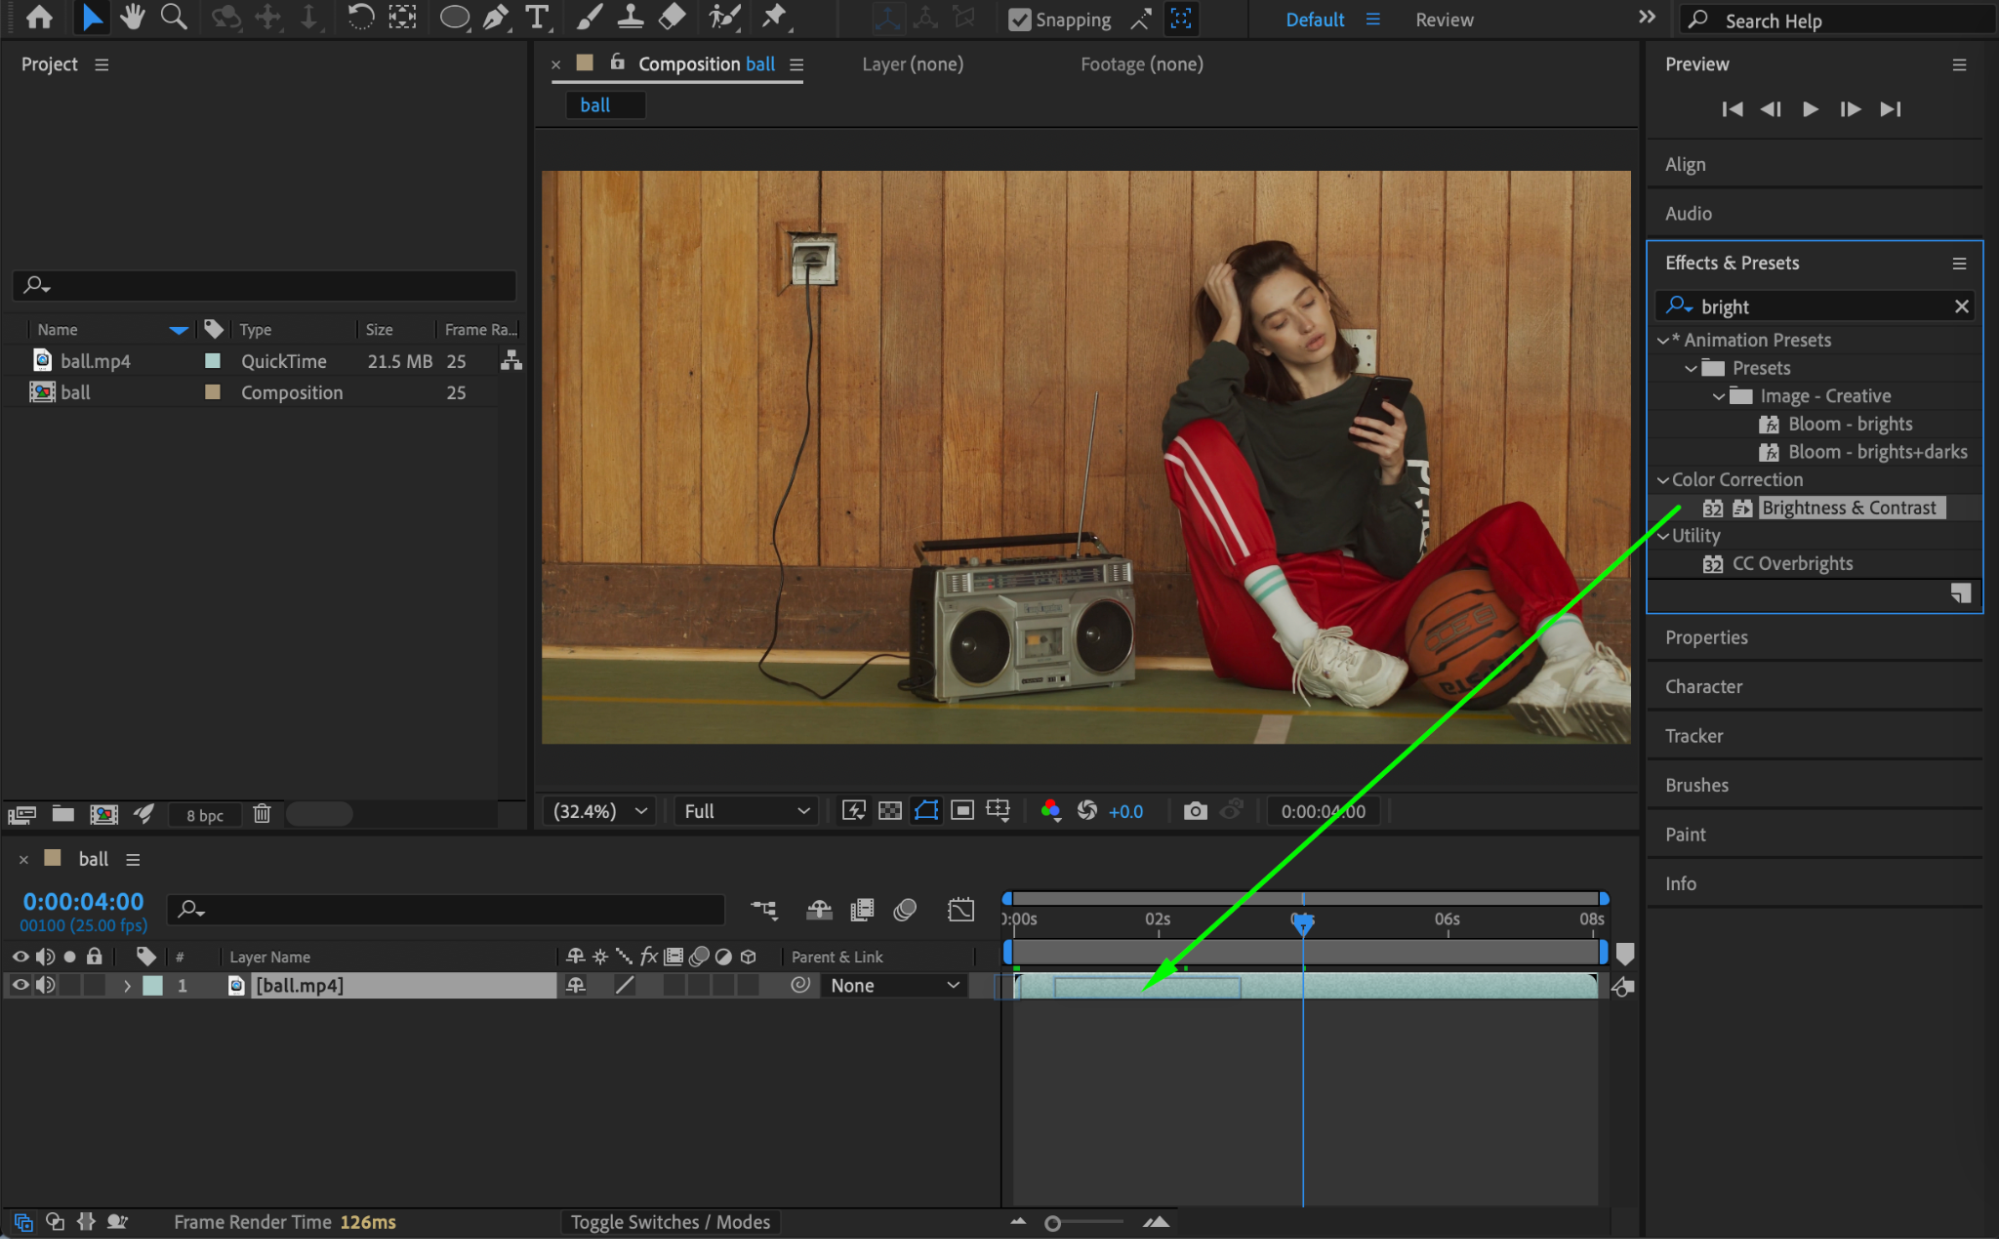Clear the 'bright' effects search field

[x=1961, y=306]
